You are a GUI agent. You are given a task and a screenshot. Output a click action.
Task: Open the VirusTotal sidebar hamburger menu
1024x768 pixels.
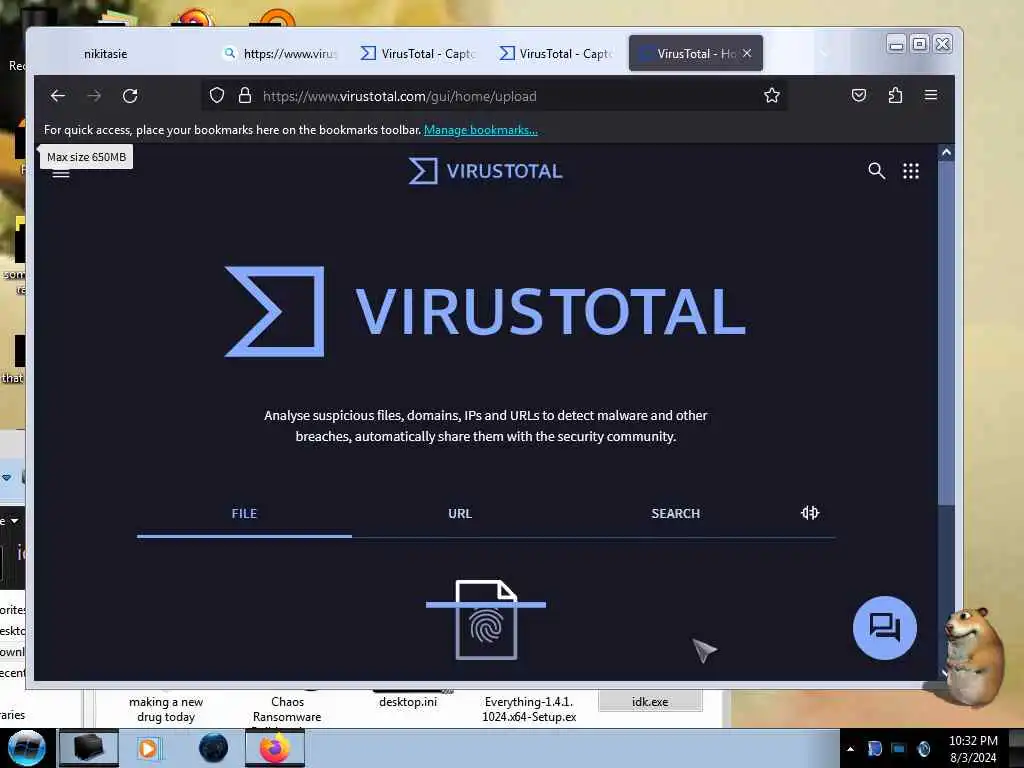click(x=61, y=173)
